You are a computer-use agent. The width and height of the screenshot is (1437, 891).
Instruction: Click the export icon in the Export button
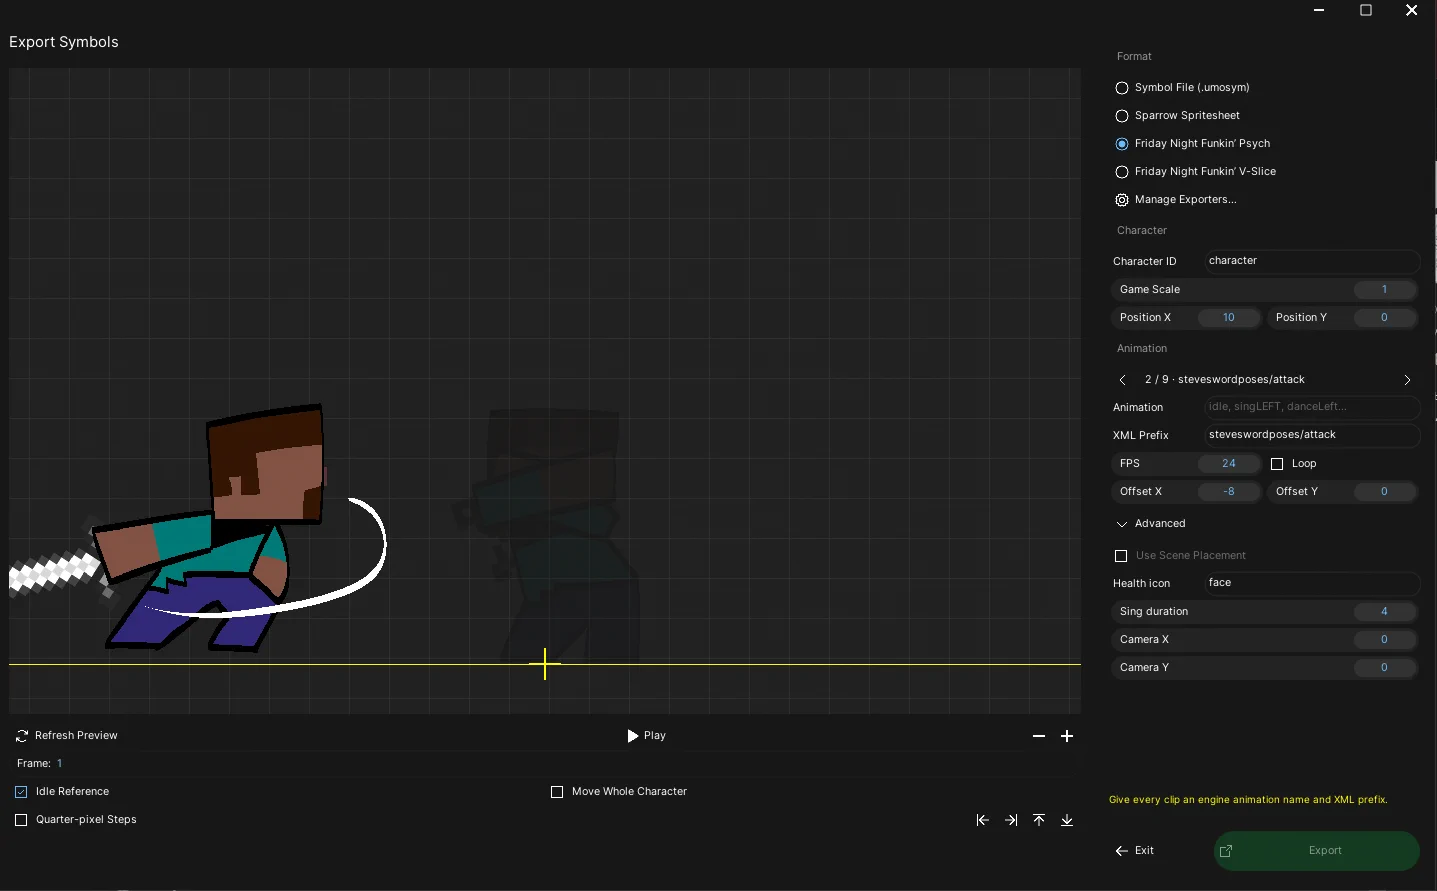1226,851
